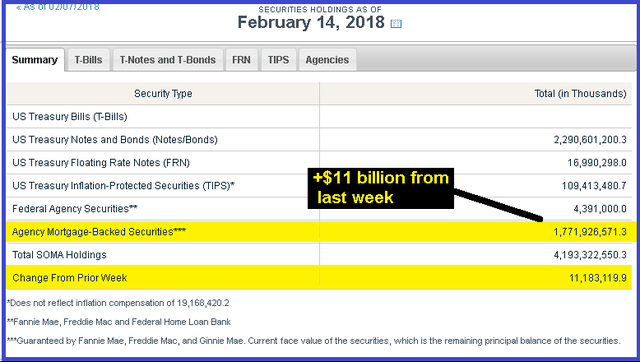Select the TIPS row label

pos(123,186)
